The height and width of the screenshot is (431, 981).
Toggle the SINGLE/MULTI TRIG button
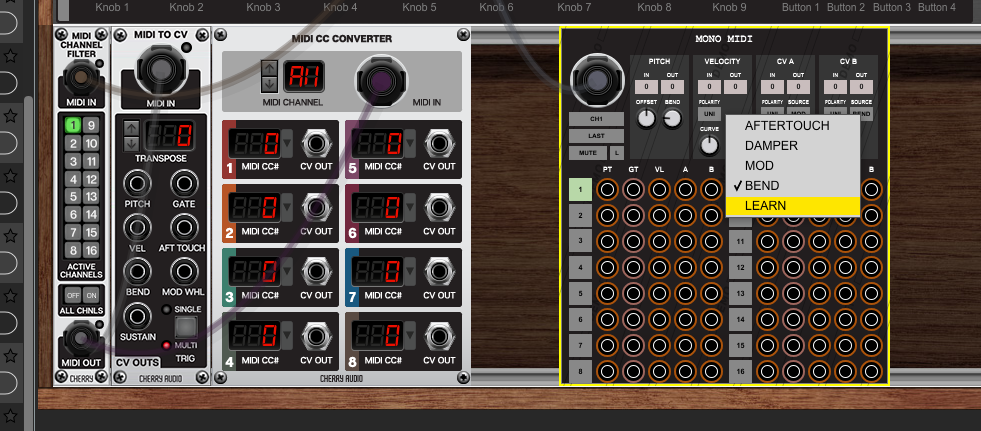coord(186,327)
